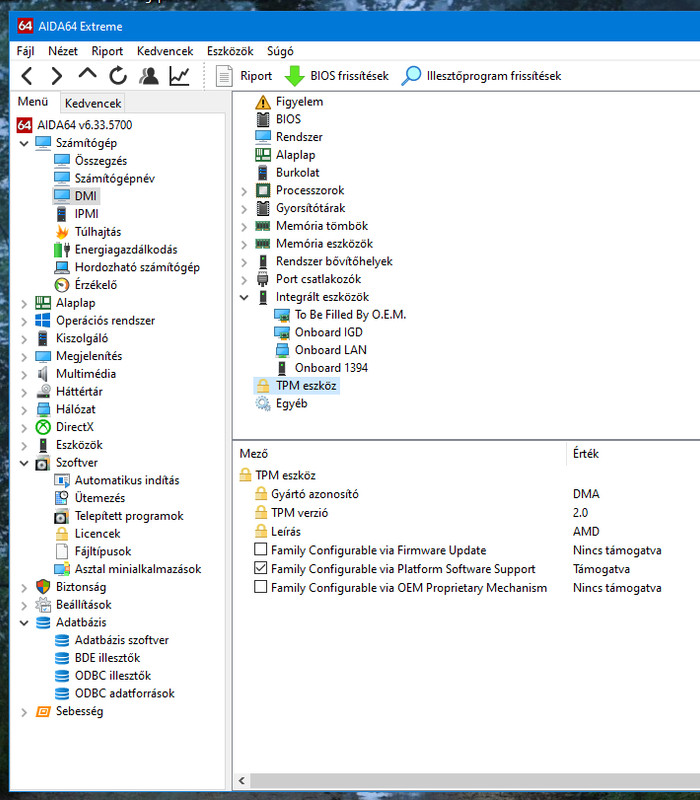Collapse the Számítógép tree node
The width and height of the screenshot is (700, 800).
23,143
